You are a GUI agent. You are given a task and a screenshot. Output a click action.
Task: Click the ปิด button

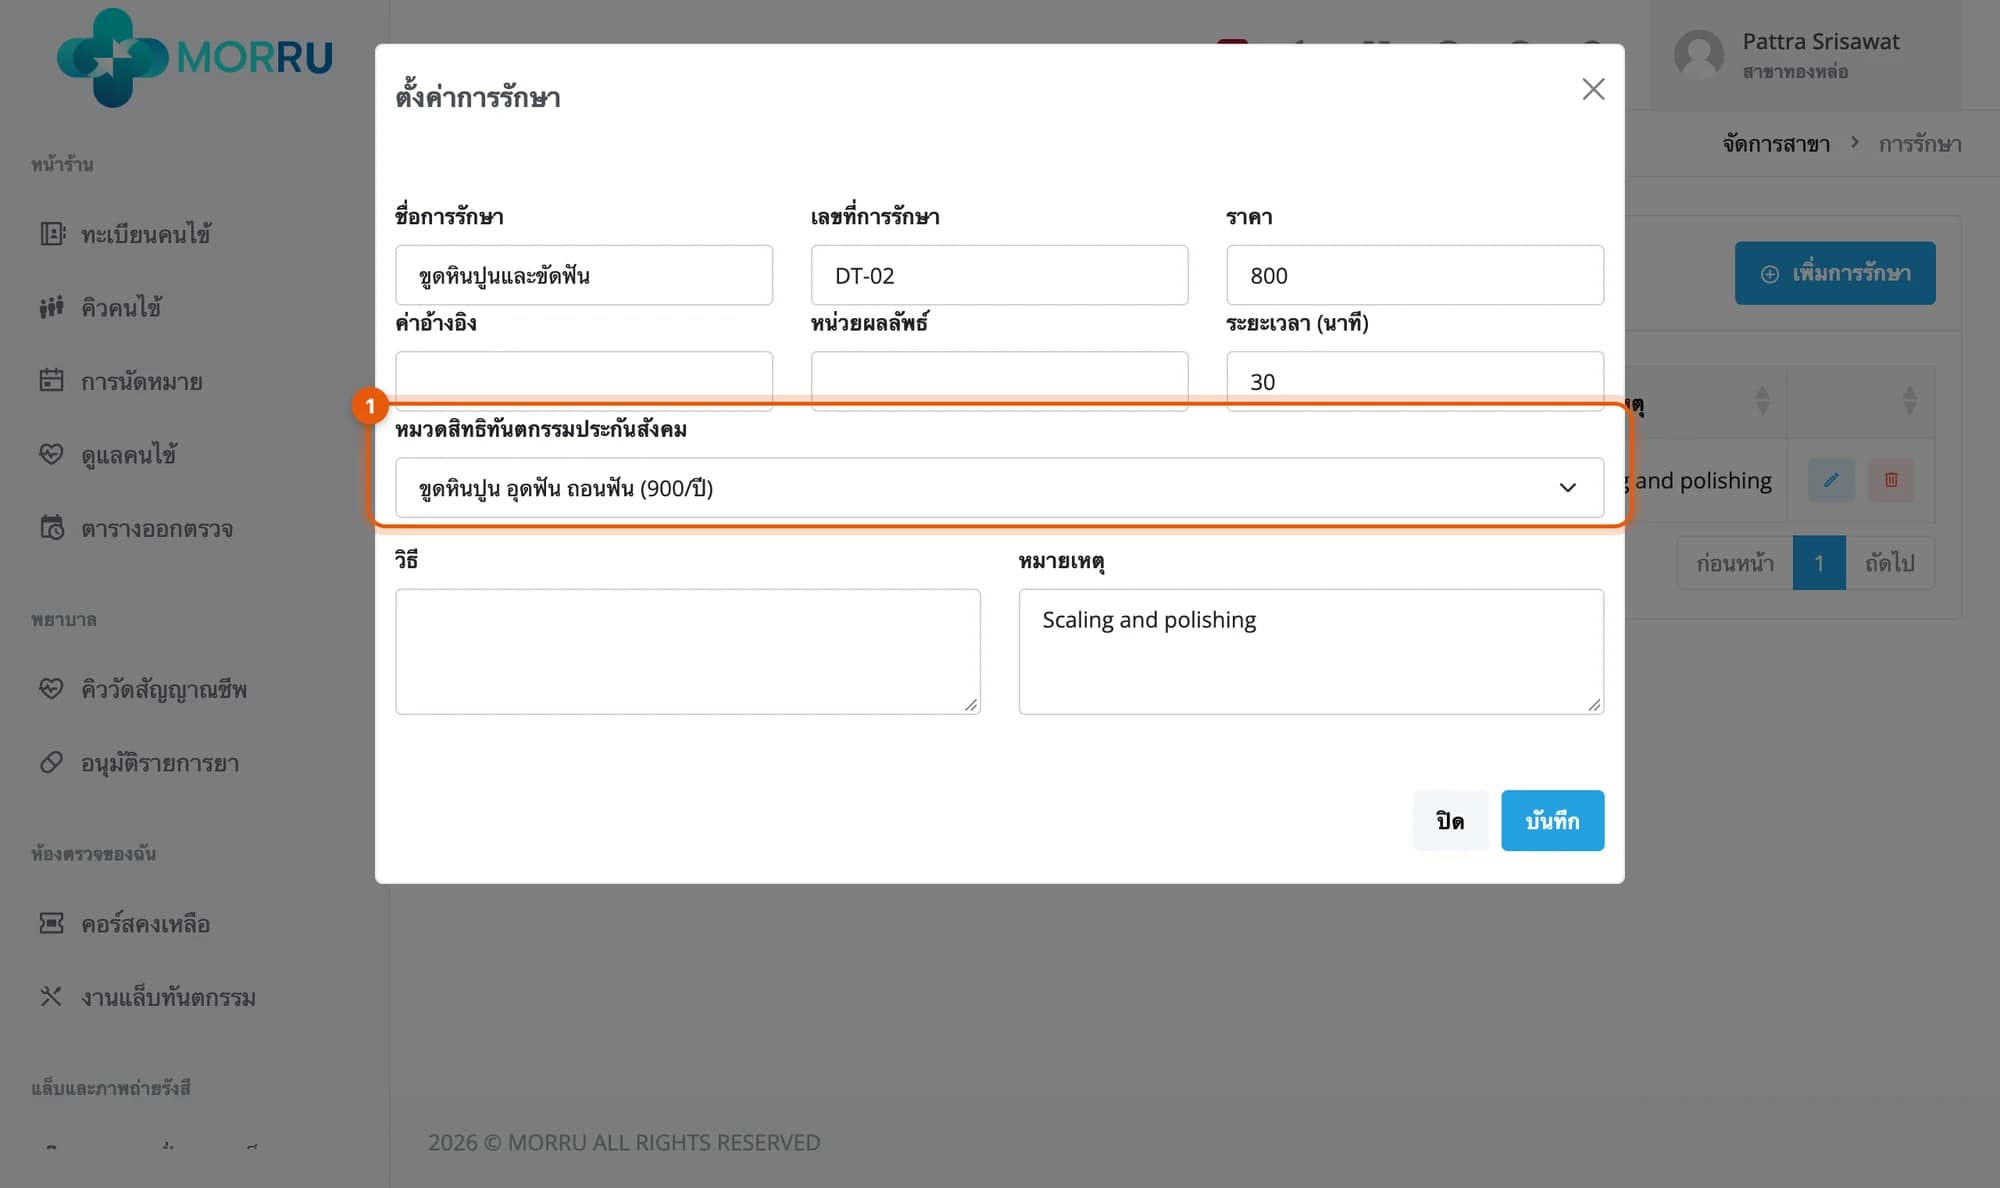(x=1450, y=821)
